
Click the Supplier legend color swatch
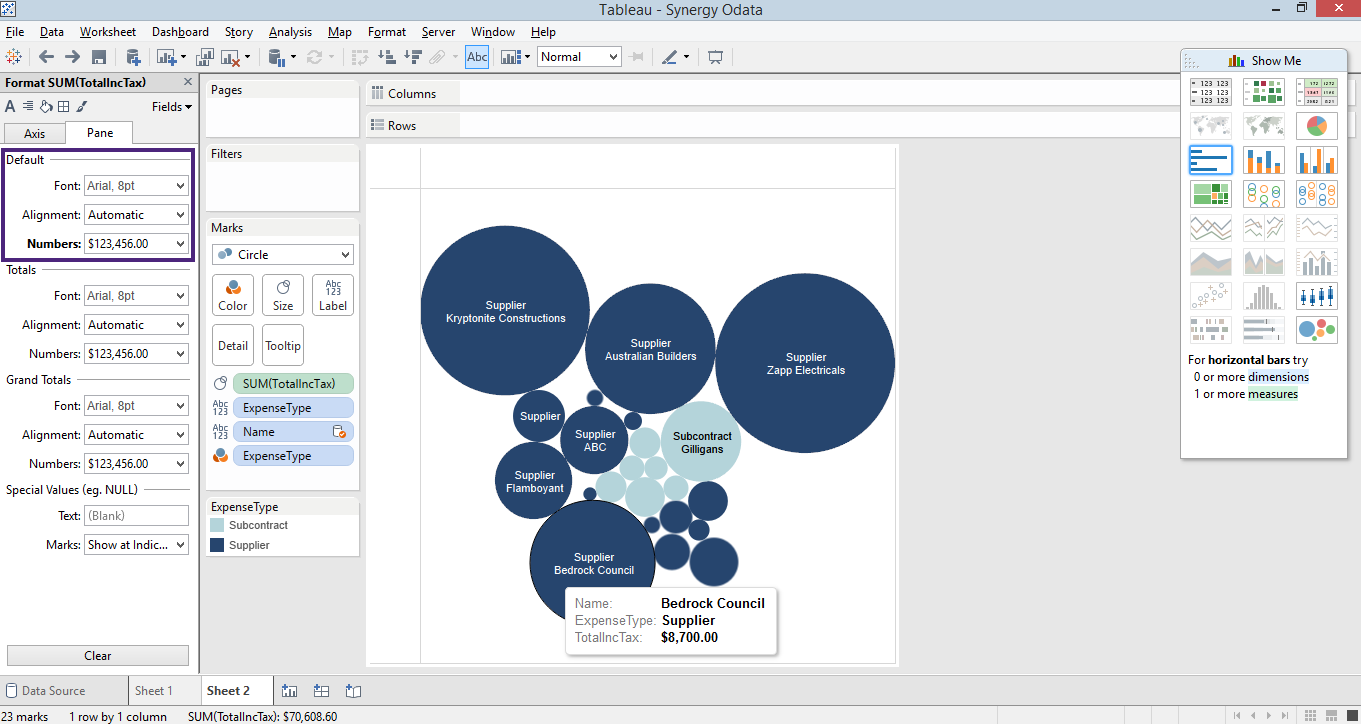[217, 545]
